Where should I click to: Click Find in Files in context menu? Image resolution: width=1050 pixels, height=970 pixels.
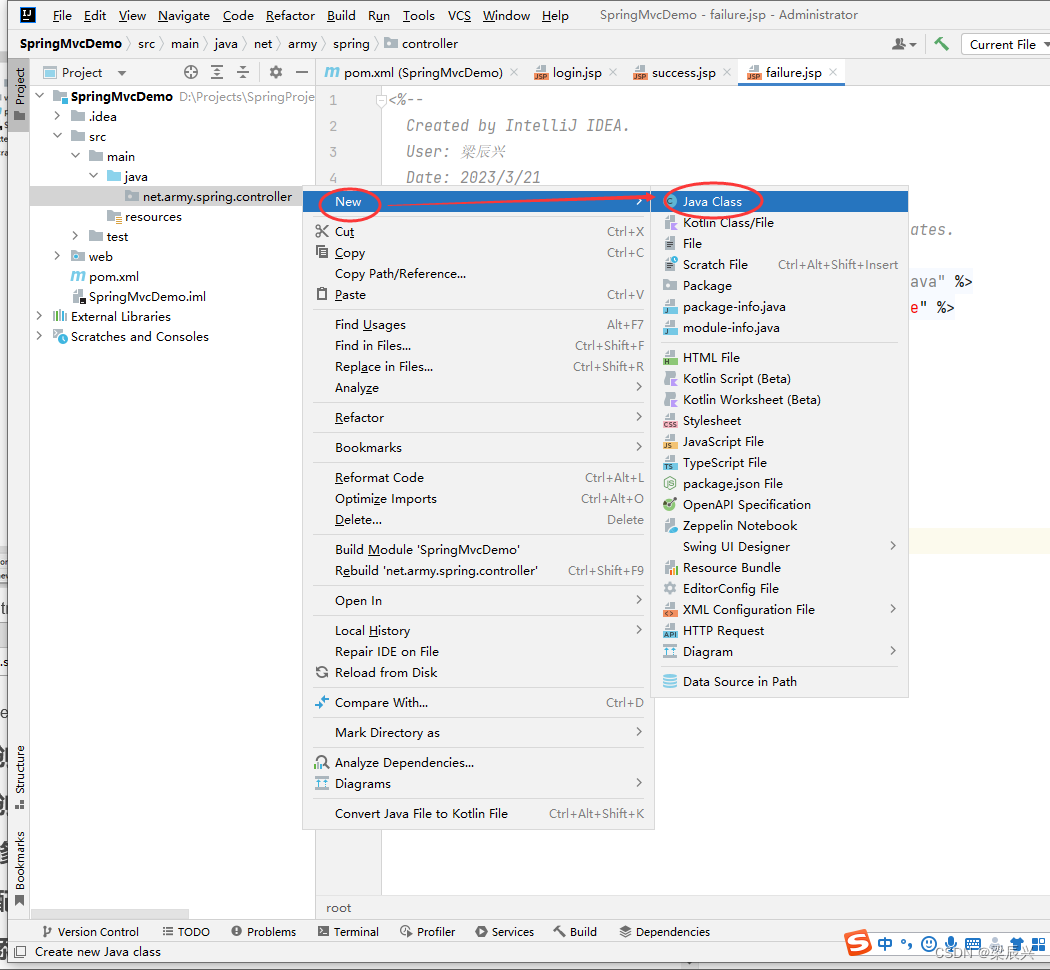(478, 345)
